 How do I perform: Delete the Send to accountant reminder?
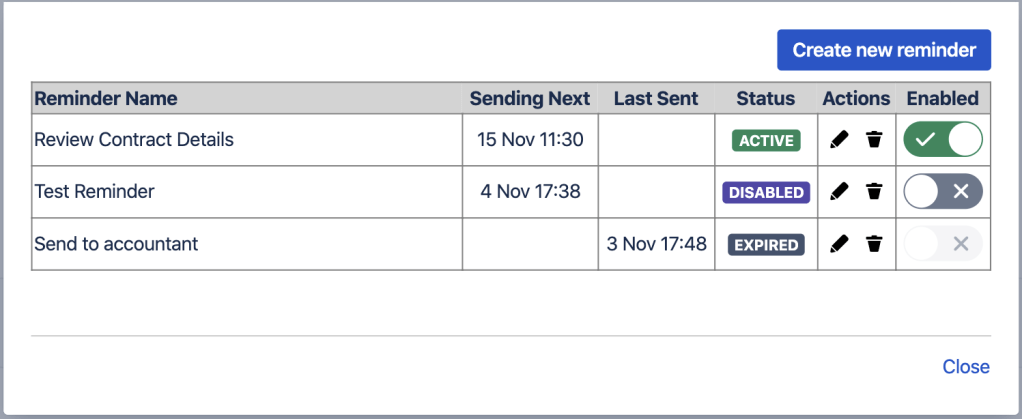tap(874, 244)
